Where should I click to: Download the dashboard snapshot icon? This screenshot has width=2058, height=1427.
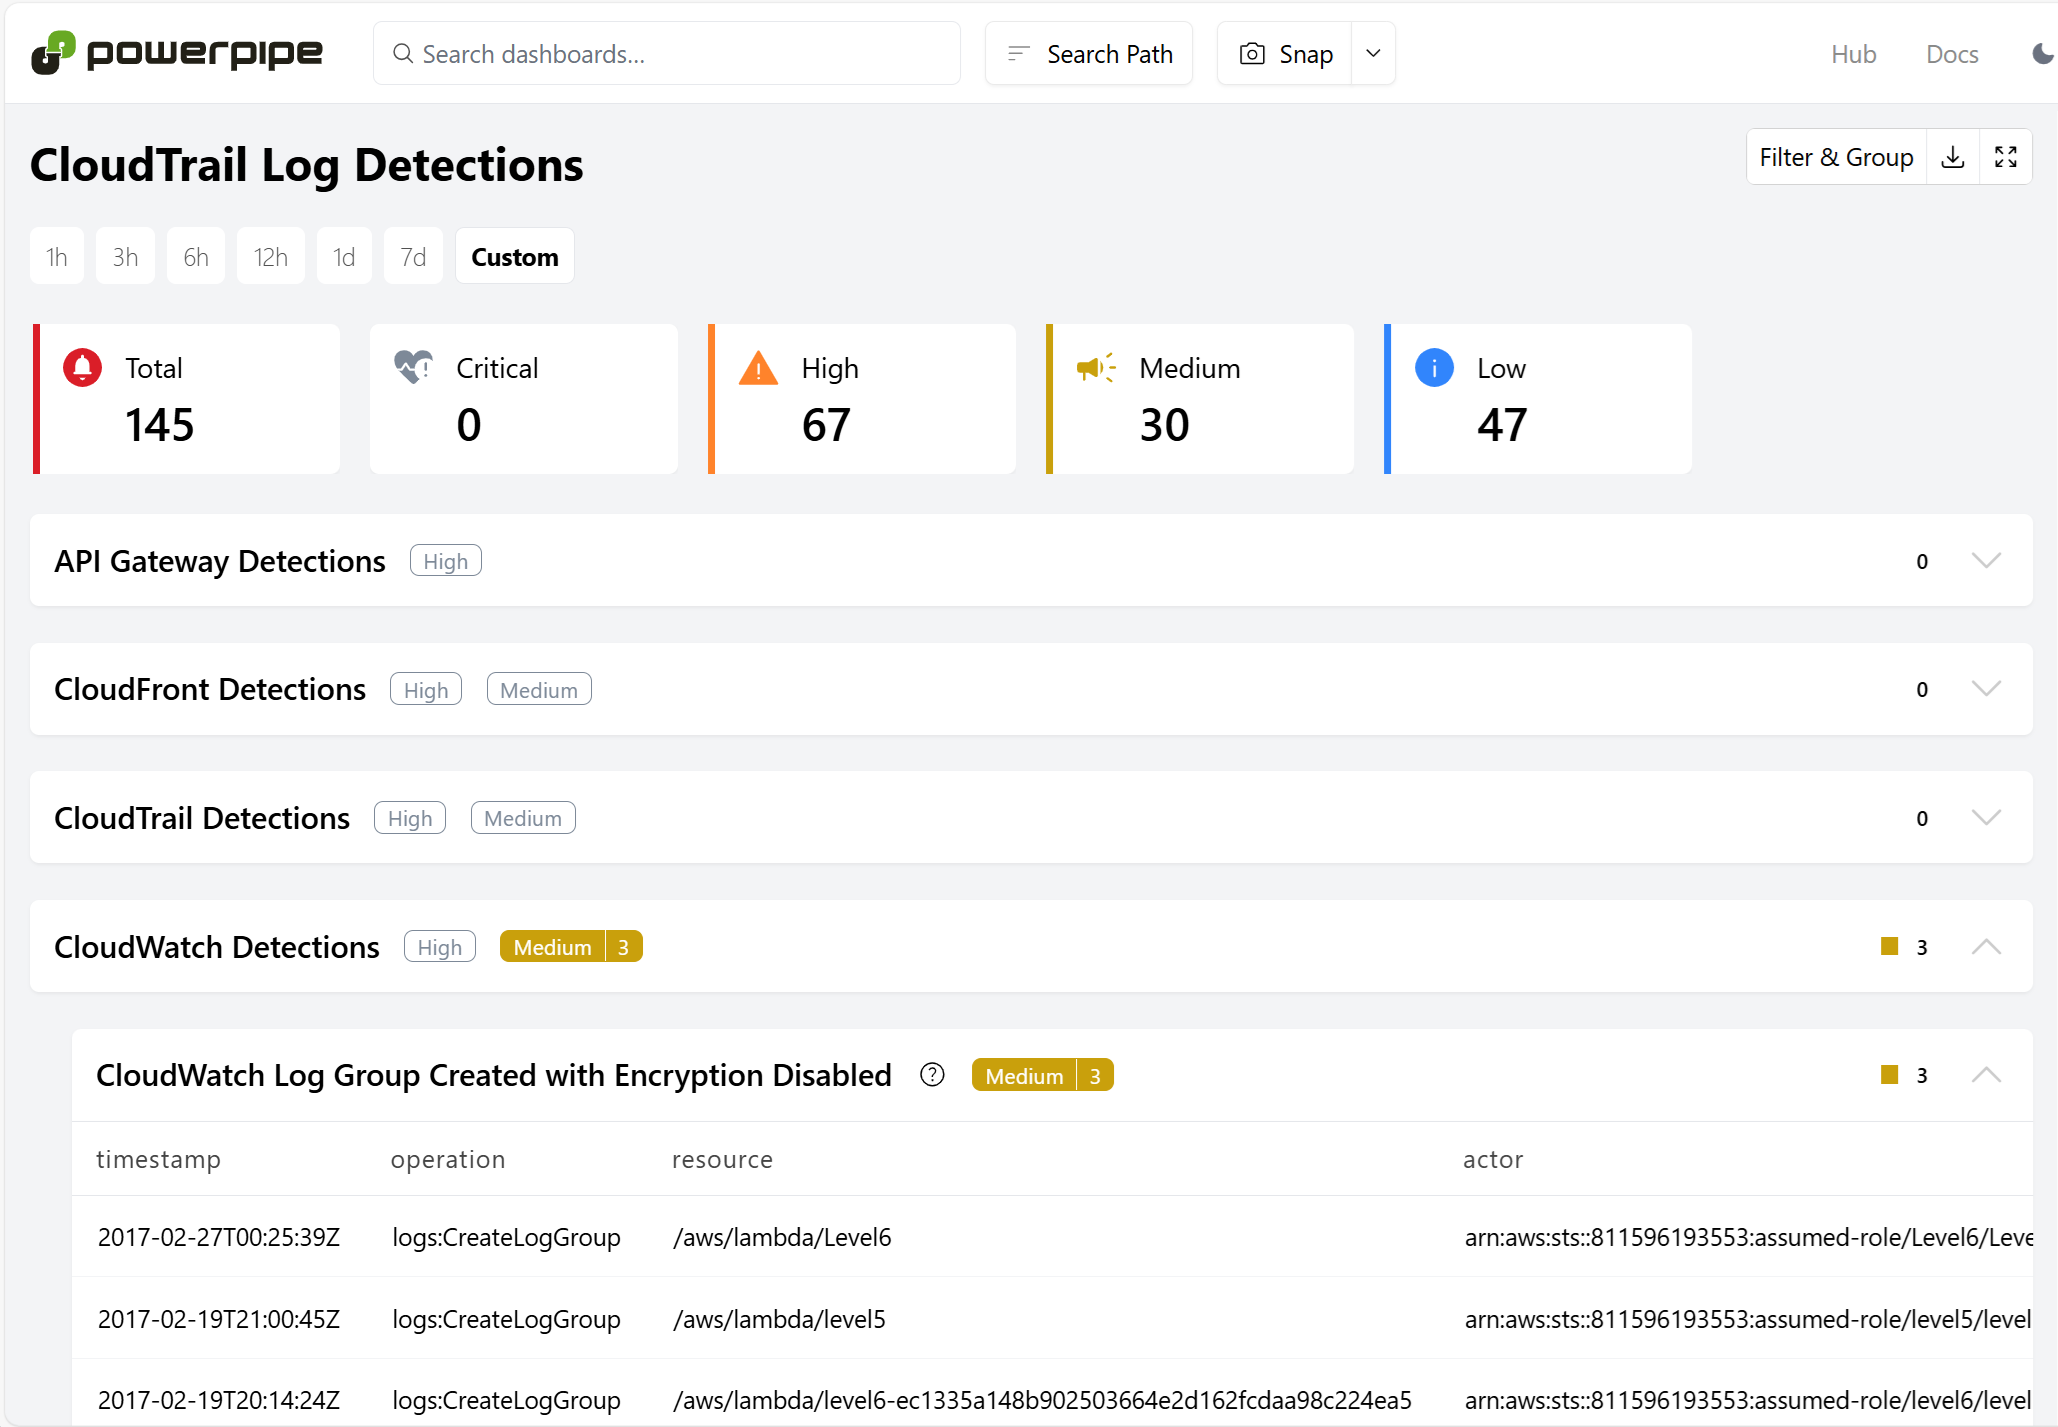[x=1953, y=157]
